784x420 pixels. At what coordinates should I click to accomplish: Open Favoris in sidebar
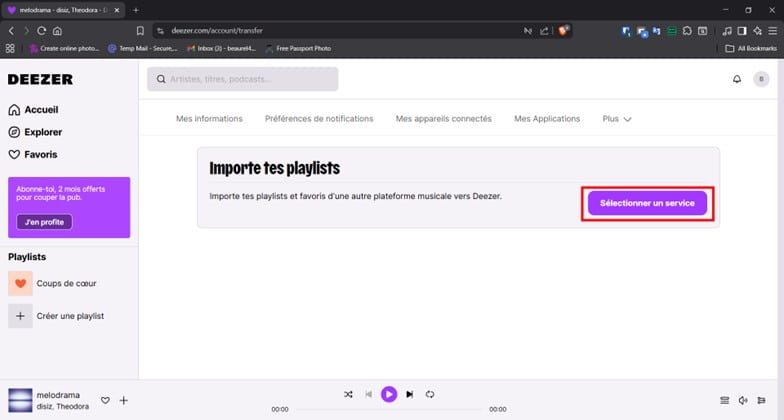click(33, 154)
